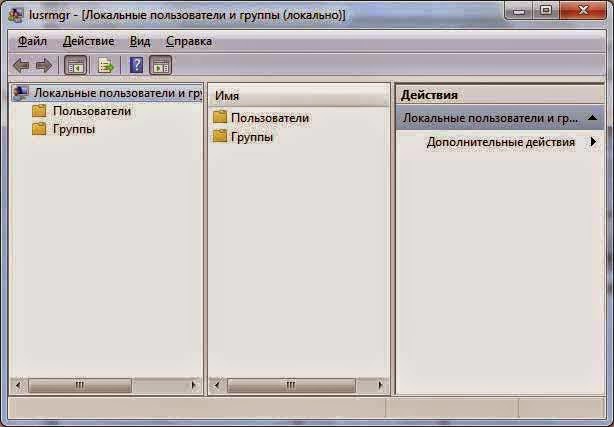Go back with the left arrow toolbar icon
Viewport: 614px width, 427px height.
tap(21, 65)
